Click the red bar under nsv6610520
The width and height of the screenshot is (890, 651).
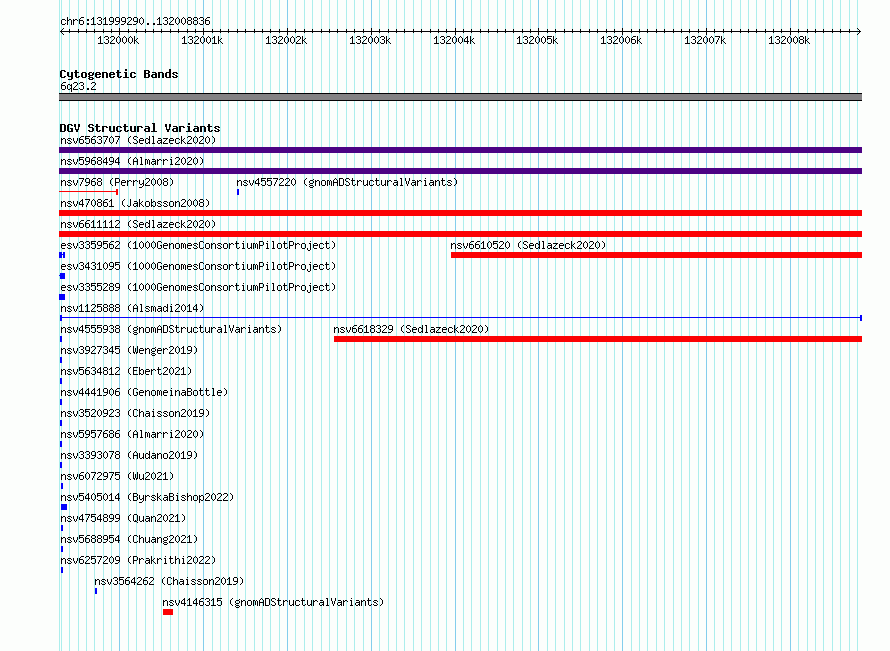tap(656, 255)
